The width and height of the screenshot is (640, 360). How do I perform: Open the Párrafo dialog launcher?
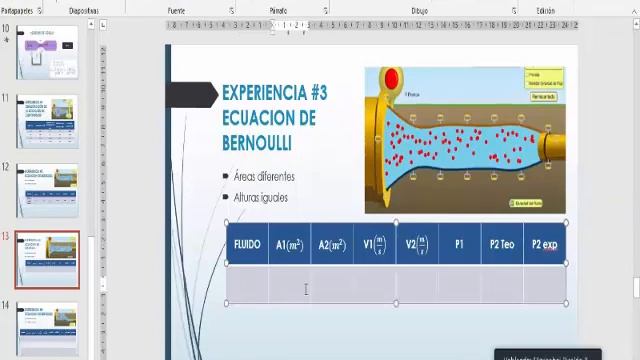tap(325, 11)
